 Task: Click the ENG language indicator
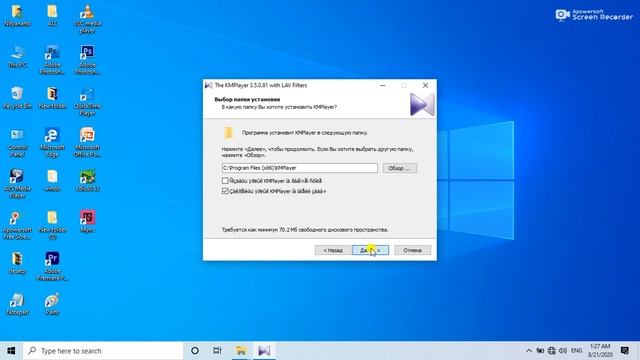[x=576, y=351]
